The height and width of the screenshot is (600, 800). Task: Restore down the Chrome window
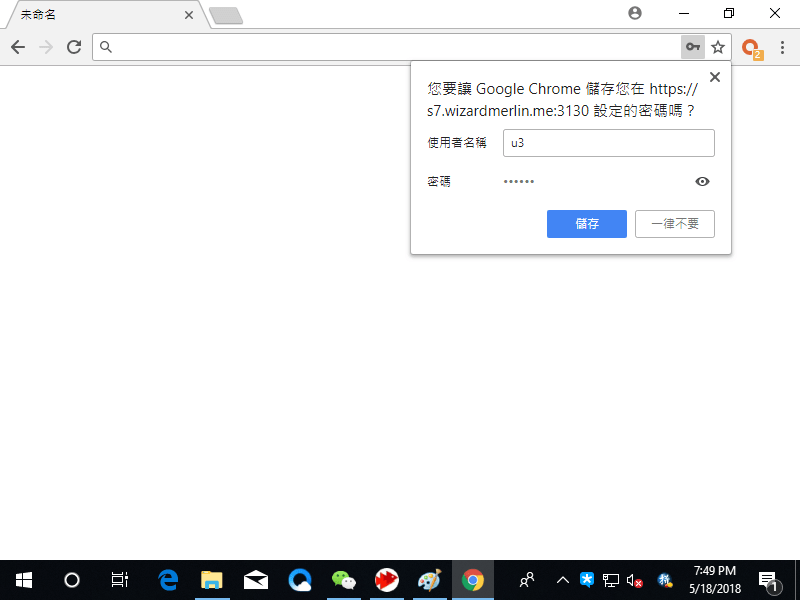(729, 13)
